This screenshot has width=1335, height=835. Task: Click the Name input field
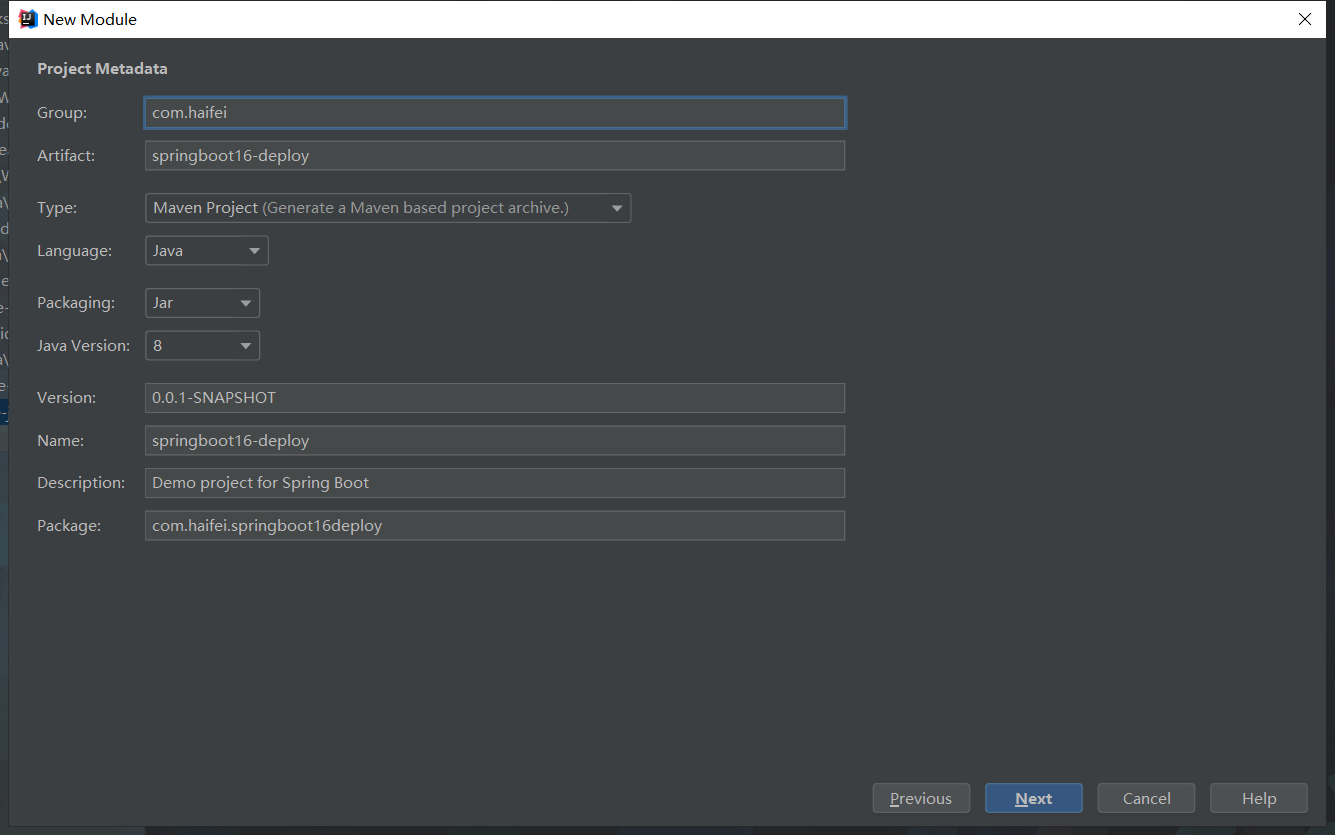tap(494, 441)
